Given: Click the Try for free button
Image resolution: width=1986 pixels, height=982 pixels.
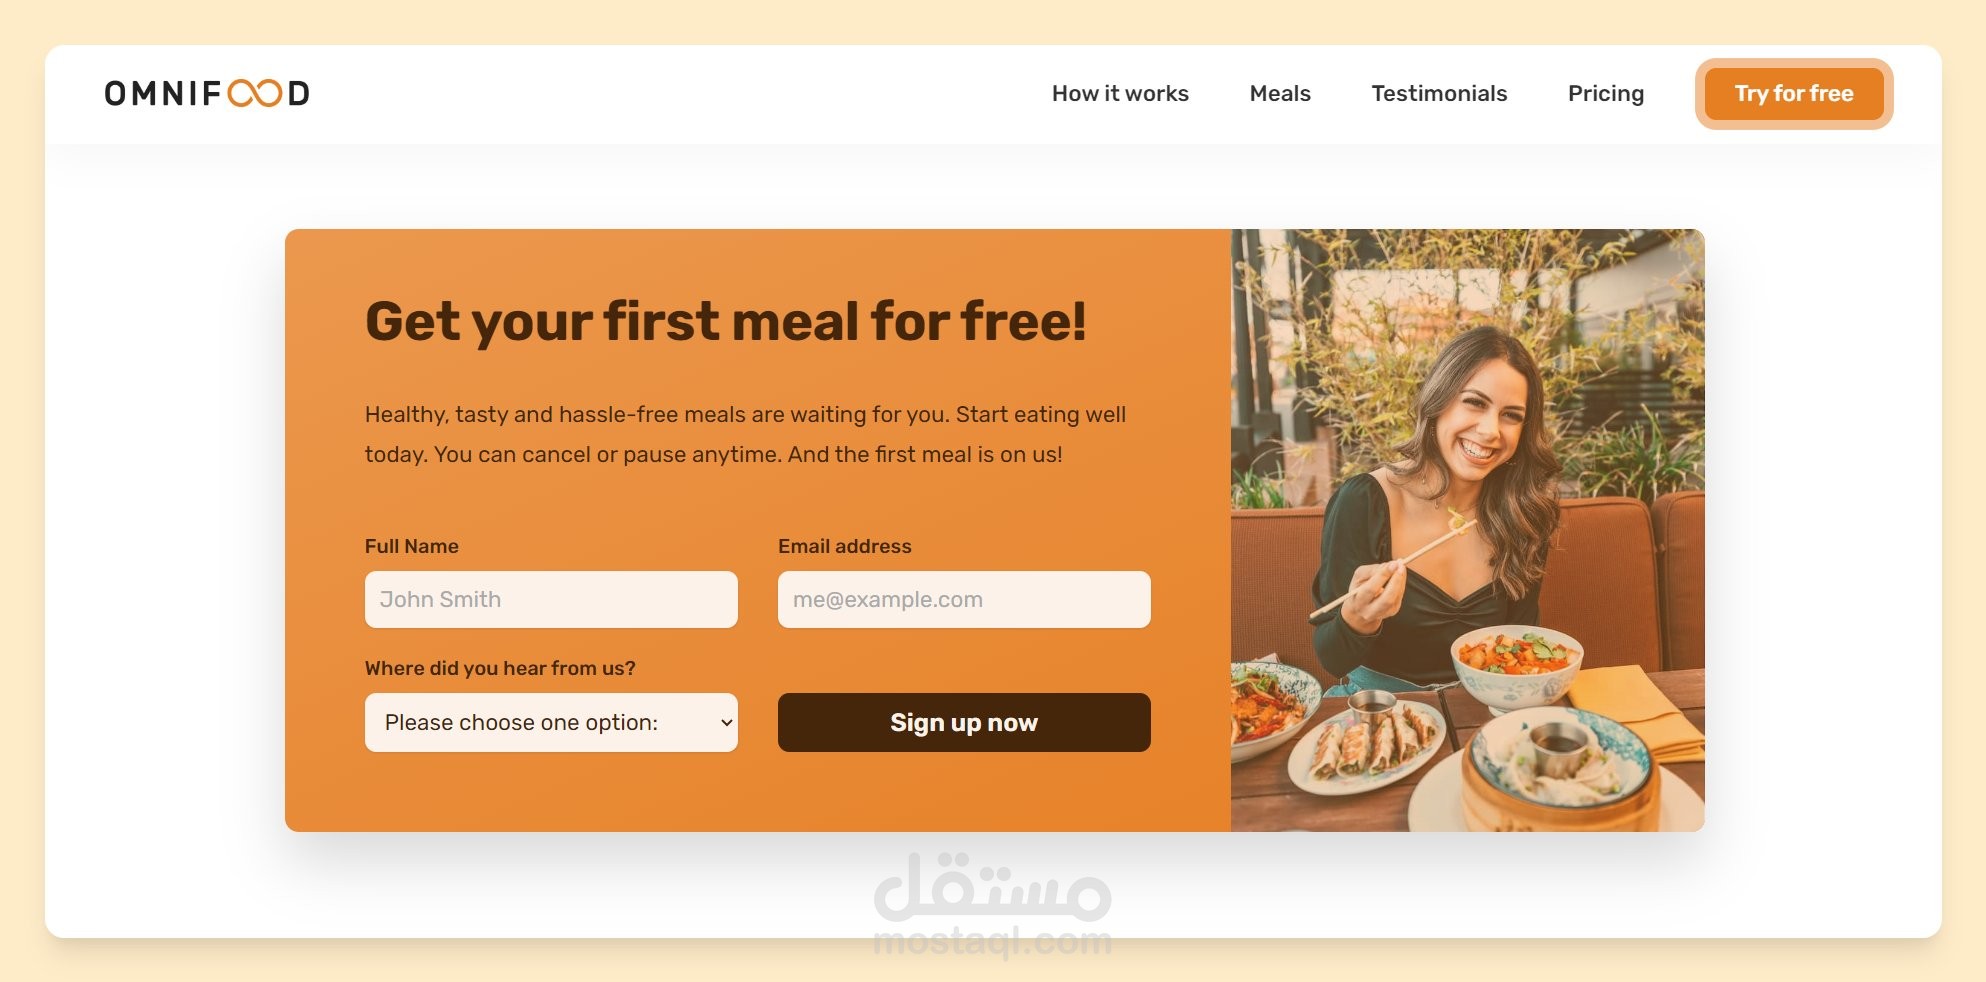Looking at the screenshot, I should coord(1794,93).
